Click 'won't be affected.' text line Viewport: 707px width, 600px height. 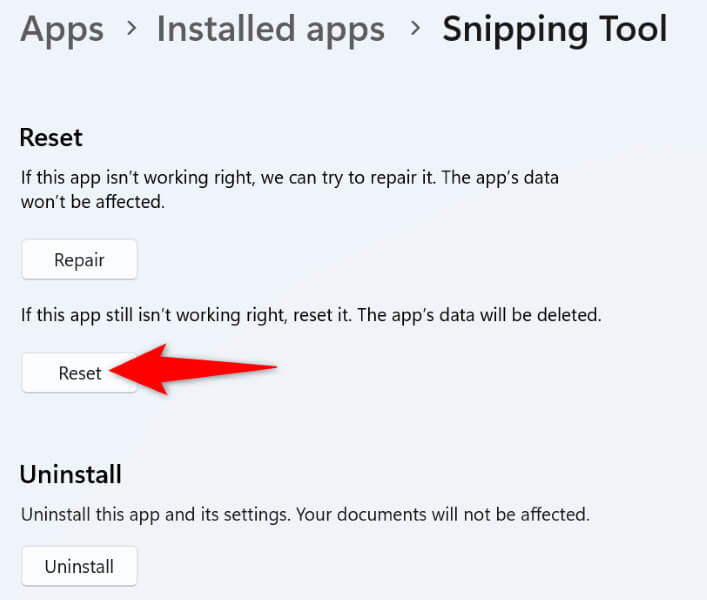click(x=92, y=202)
